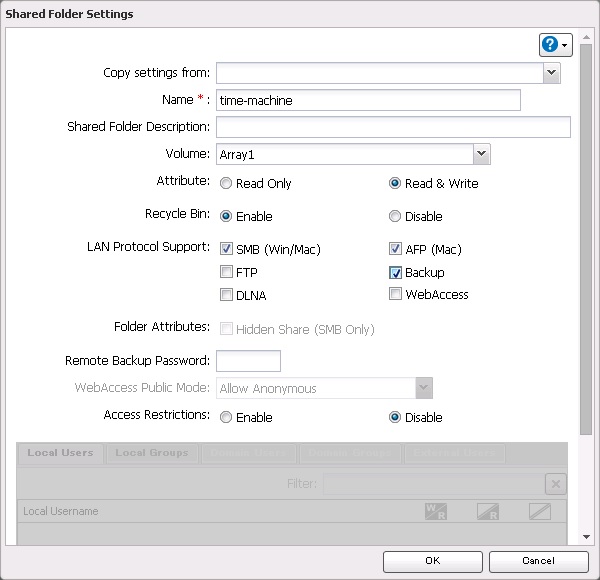Check the DLNA protocol option

click(226, 295)
